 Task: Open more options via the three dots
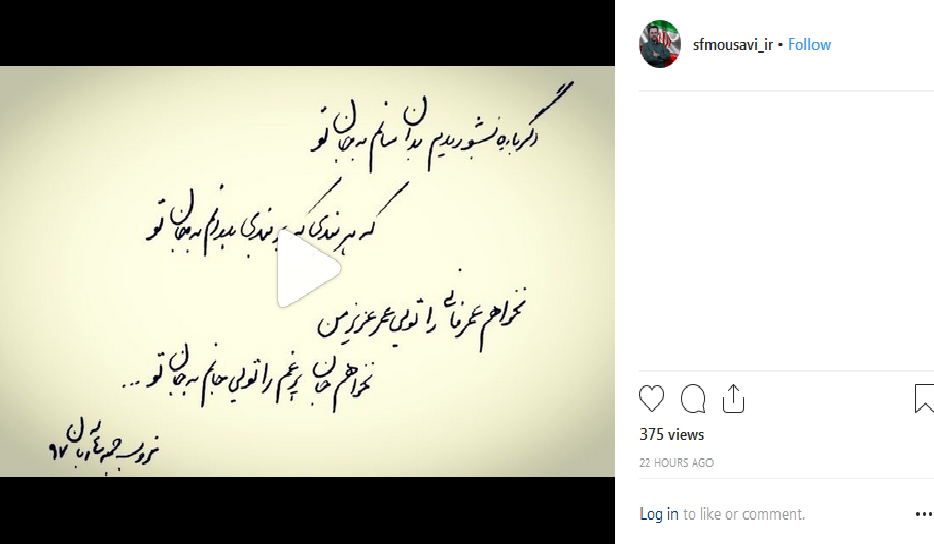coord(924,514)
